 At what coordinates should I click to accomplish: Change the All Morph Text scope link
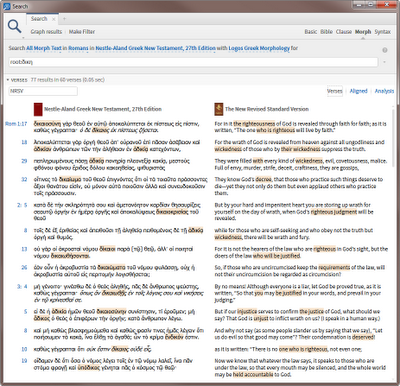[x=44, y=48]
